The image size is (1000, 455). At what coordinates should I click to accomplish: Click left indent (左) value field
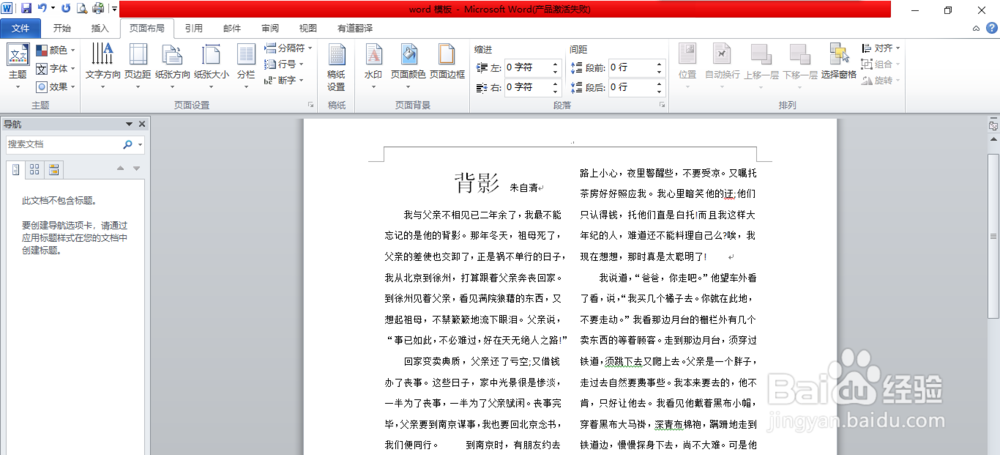526,68
